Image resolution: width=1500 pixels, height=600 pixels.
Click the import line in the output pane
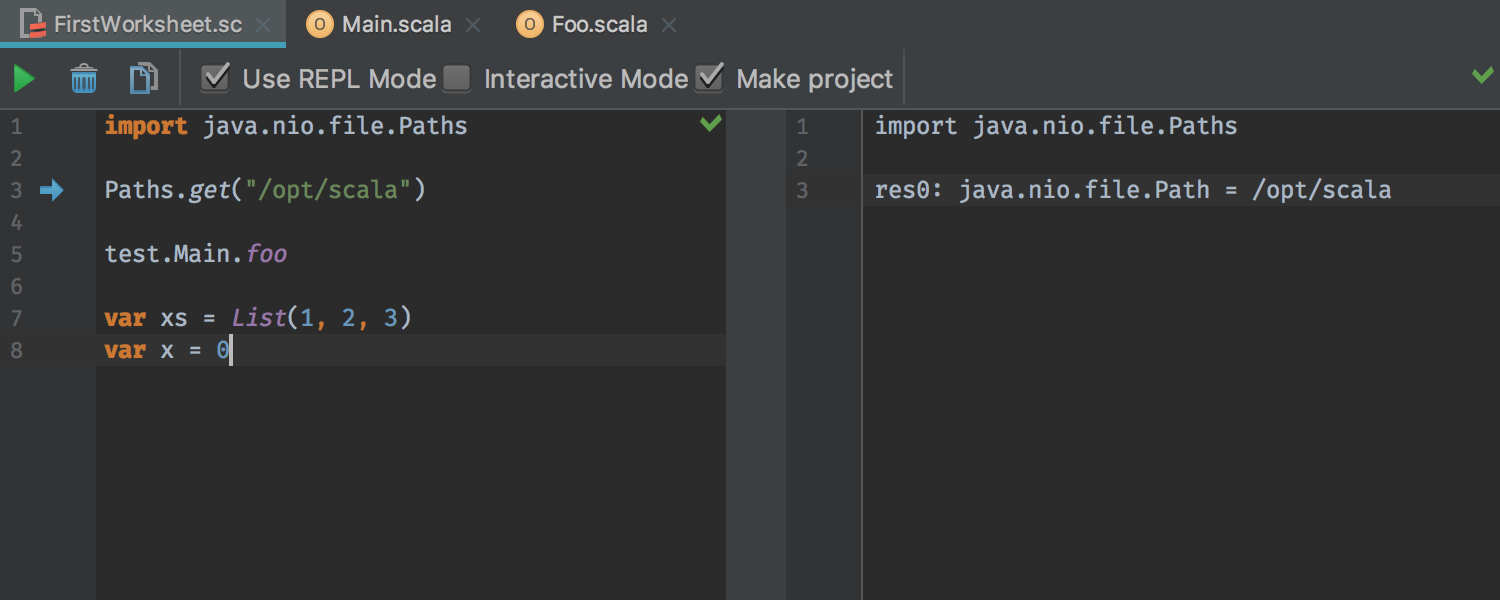click(1056, 126)
